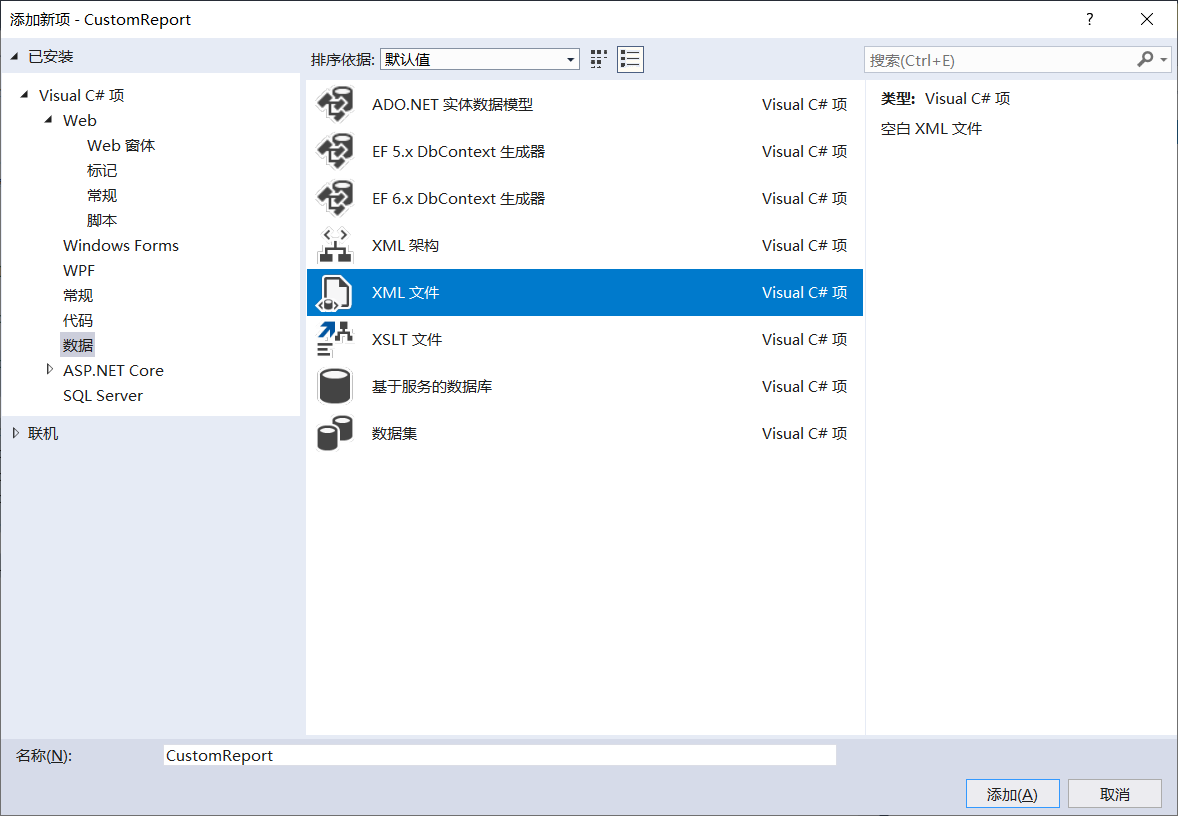Click the EF 6.x DbContext 生成器 icon
This screenshot has width=1178, height=816.
tap(335, 198)
